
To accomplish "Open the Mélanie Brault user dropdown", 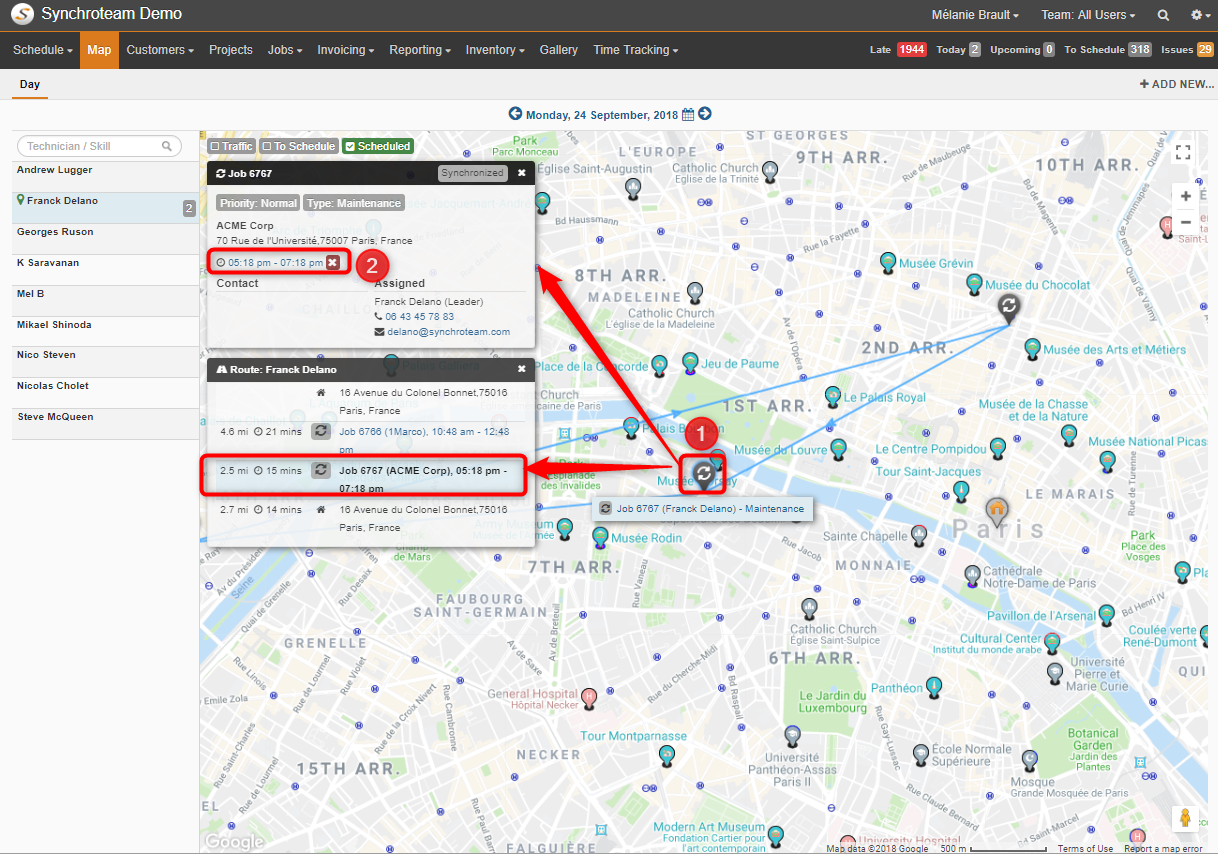I will point(975,15).
